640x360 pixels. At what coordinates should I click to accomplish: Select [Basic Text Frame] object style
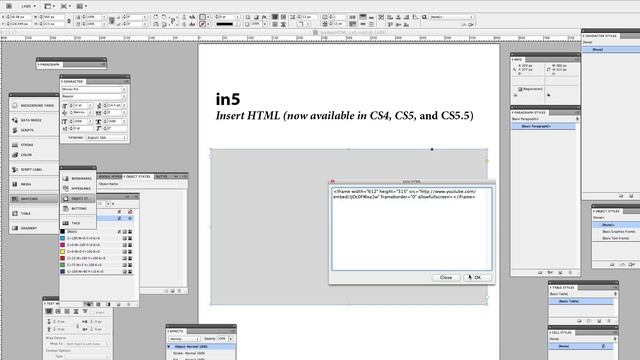coord(616,238)
